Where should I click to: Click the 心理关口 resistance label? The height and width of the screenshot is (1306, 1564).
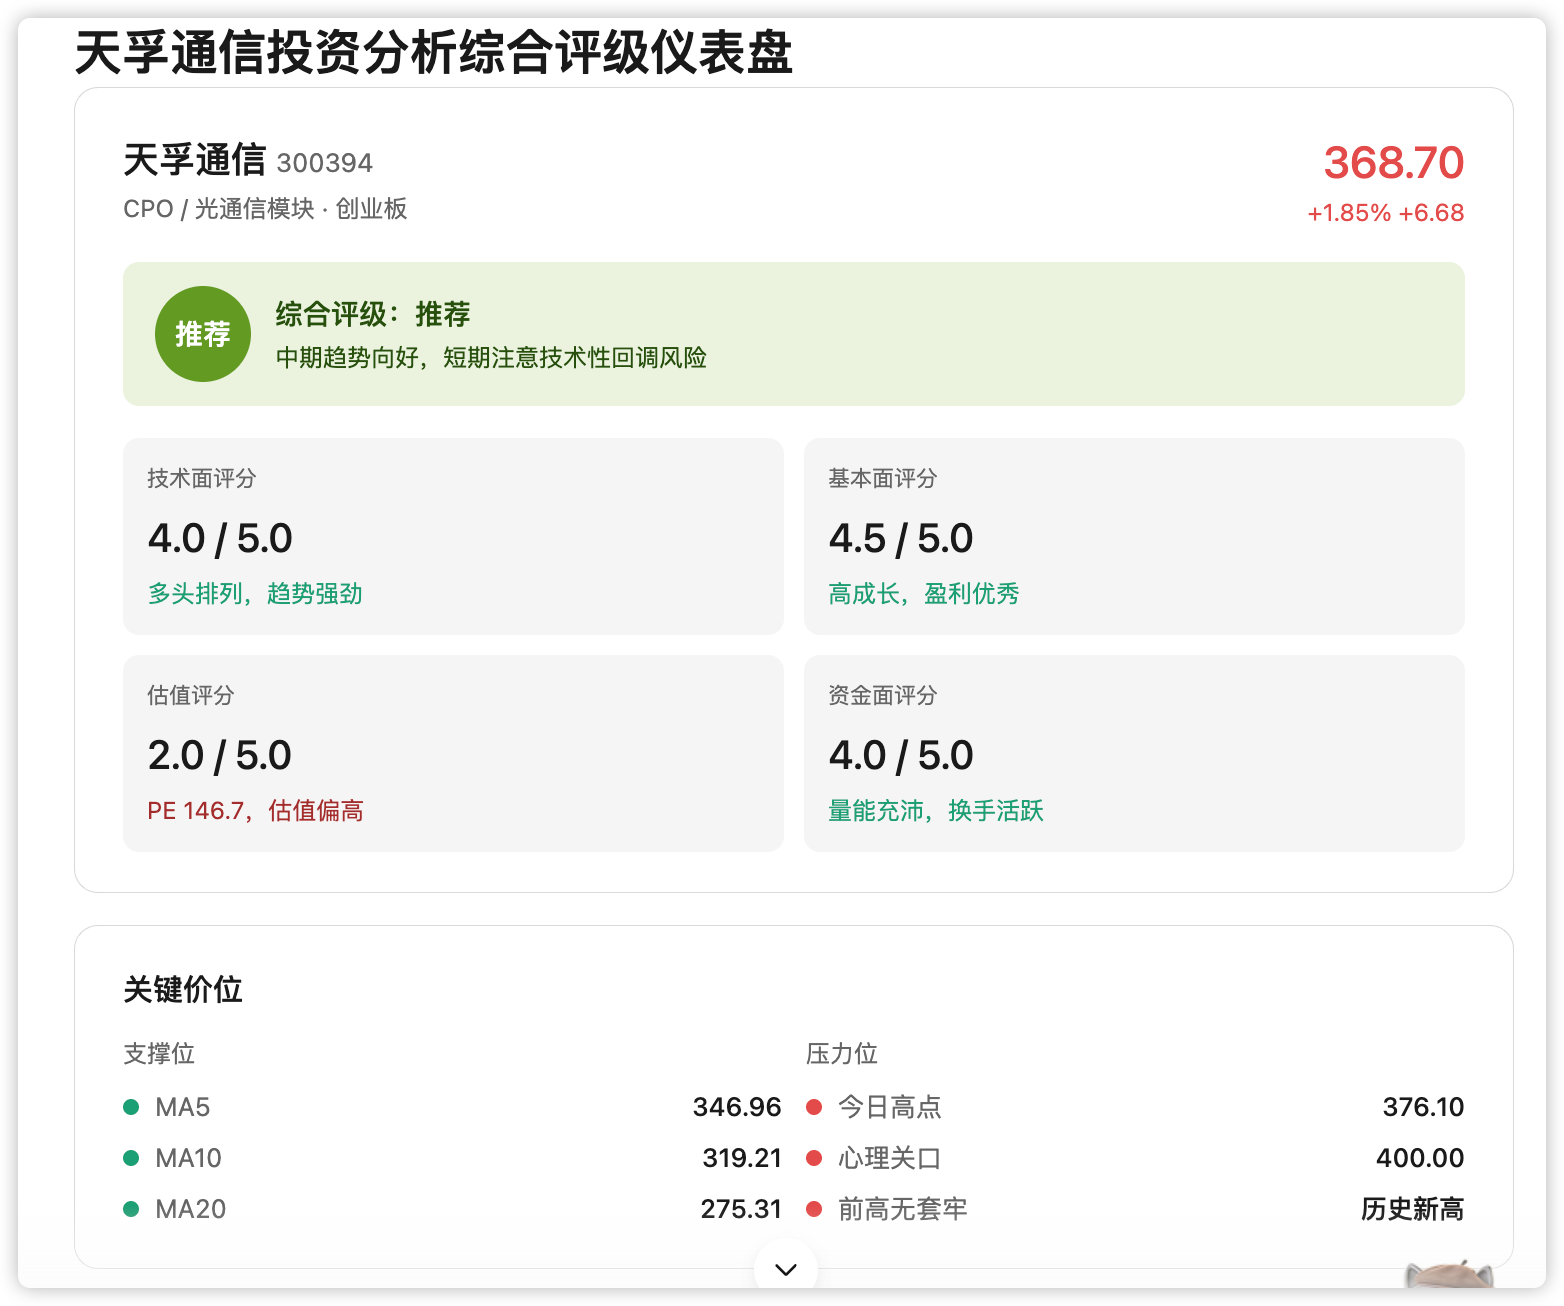pos(890,1158)
